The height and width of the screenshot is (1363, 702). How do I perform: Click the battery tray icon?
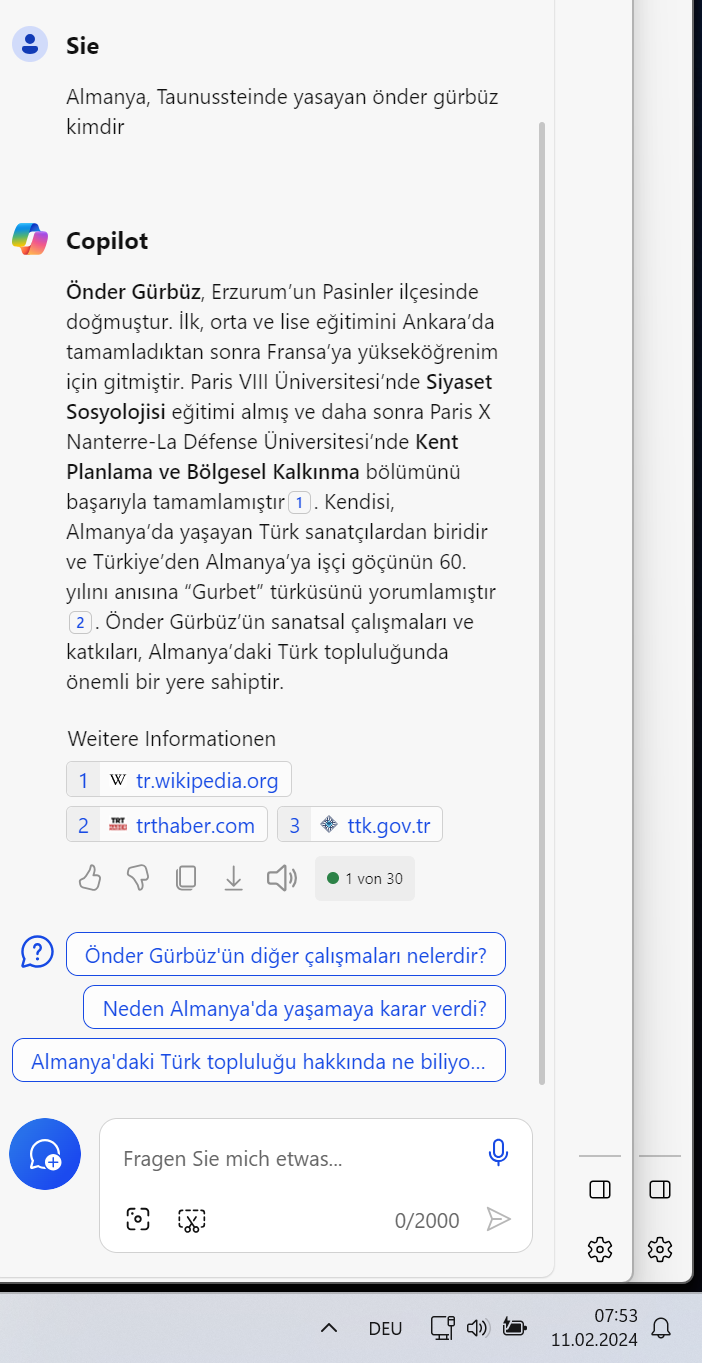click(514, 1327)
